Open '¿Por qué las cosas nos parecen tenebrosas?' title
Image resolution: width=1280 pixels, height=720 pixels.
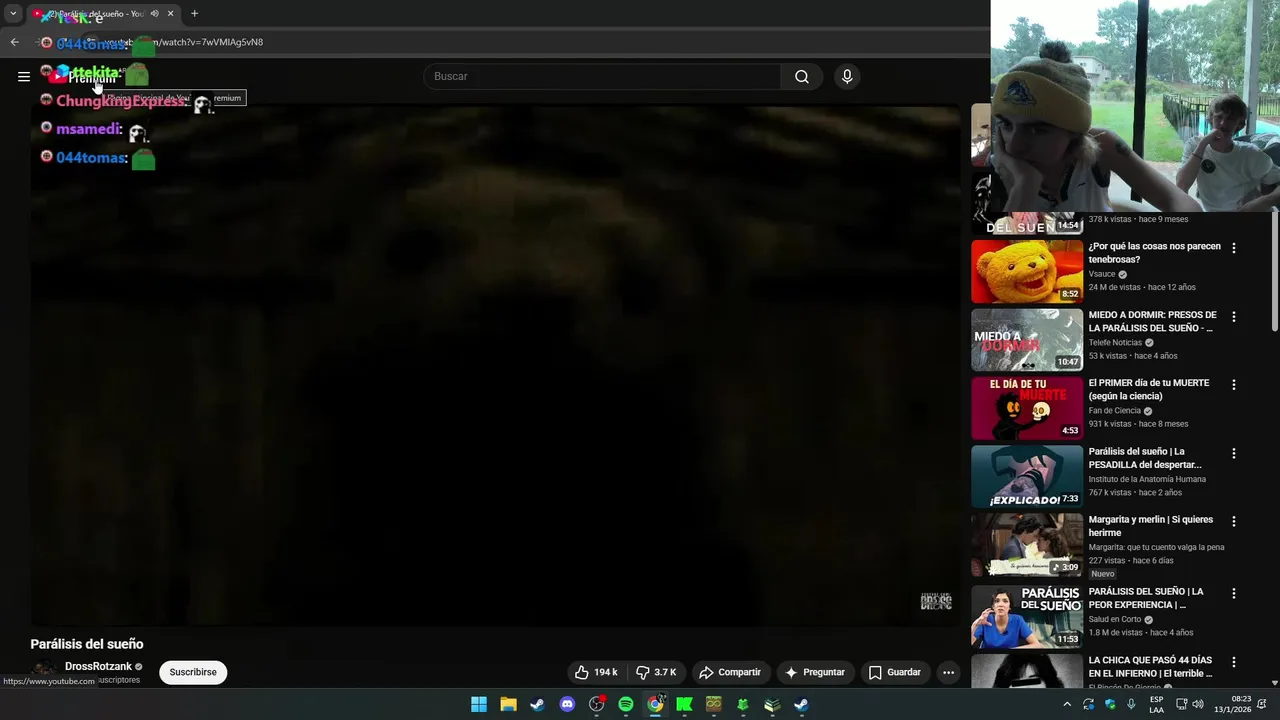(x=1154, y=253)
